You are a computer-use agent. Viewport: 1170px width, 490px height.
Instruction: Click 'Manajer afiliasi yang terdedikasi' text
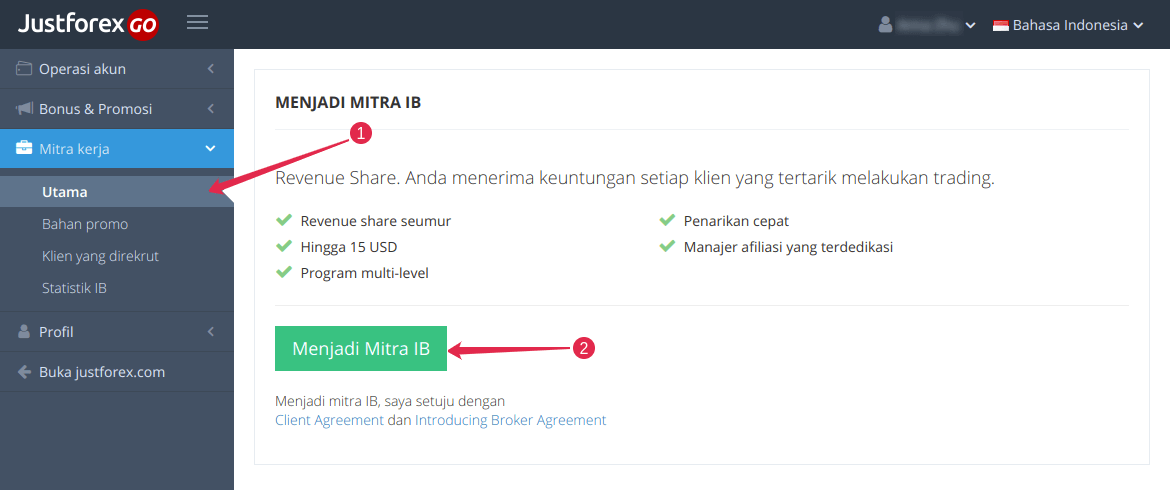click(x=788, y=247)
